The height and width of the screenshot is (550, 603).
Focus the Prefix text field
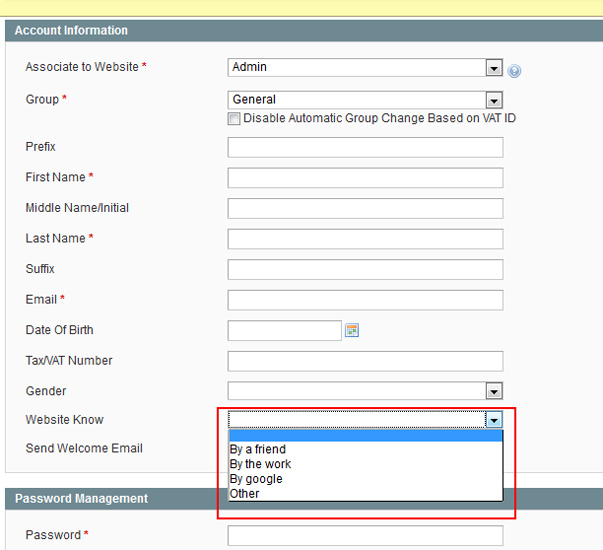365,147
